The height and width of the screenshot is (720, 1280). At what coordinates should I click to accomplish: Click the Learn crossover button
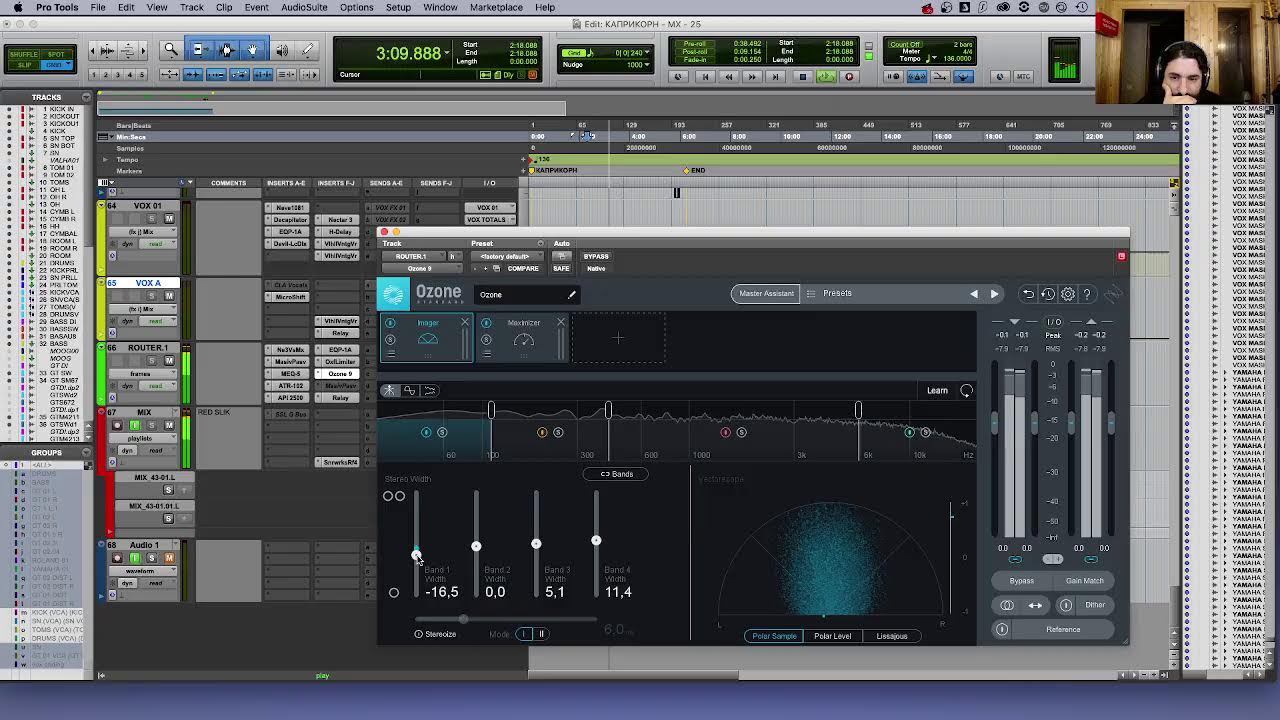point(937,390)
